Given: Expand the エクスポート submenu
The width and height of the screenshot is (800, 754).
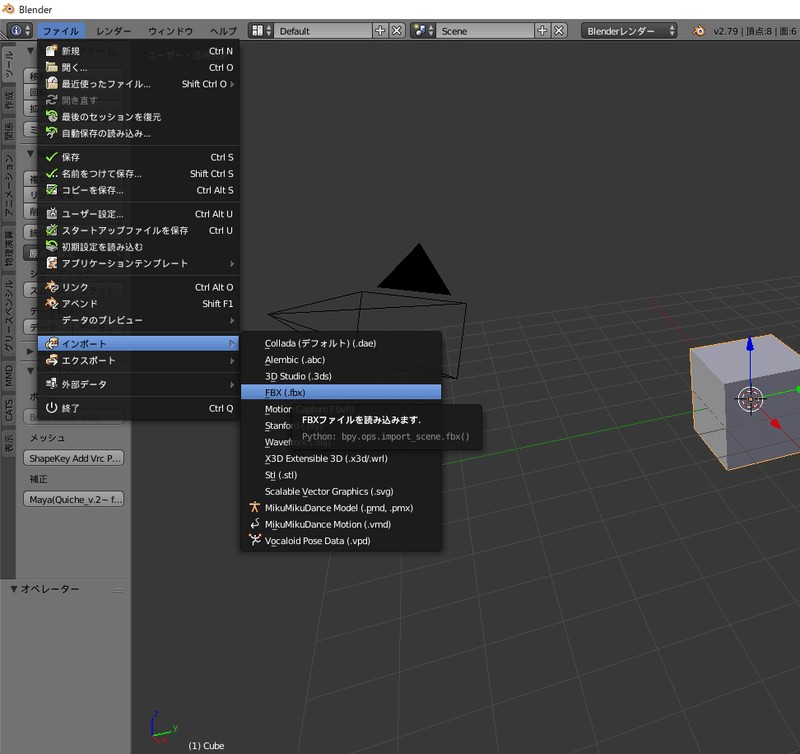Looking at the screenshot, I should point(232,361).
